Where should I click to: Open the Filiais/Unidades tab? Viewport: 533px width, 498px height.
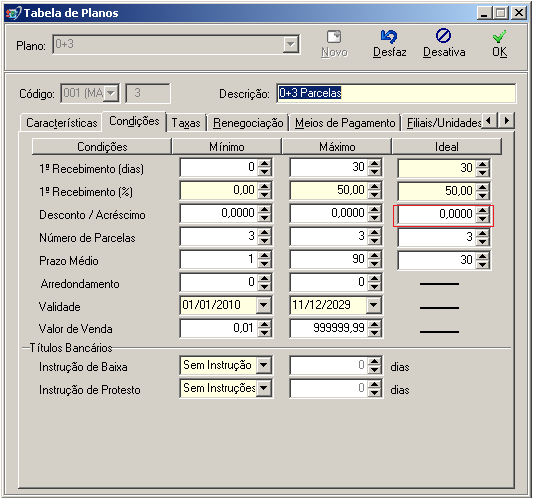(x=444, y=123)
